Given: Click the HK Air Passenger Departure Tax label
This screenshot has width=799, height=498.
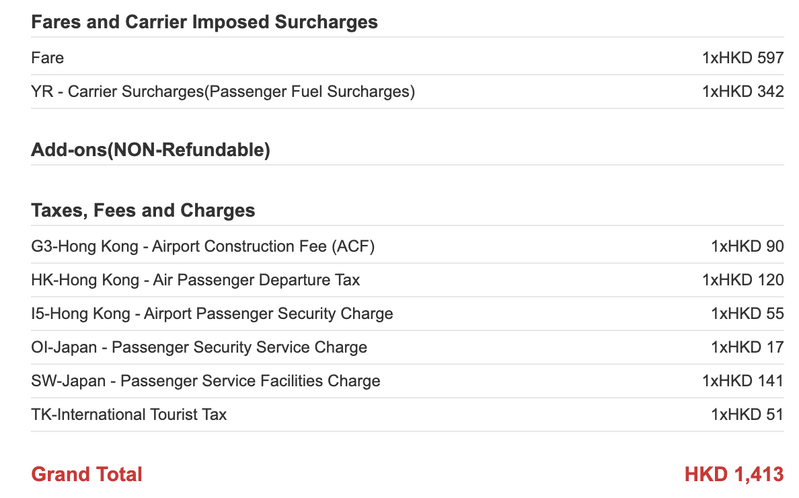Looking at the screenshot, I should point(195,280).
